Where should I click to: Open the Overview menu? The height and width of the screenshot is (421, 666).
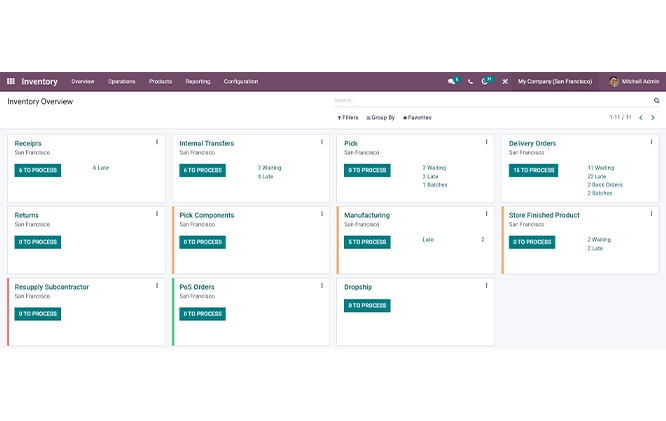point(83,82)
